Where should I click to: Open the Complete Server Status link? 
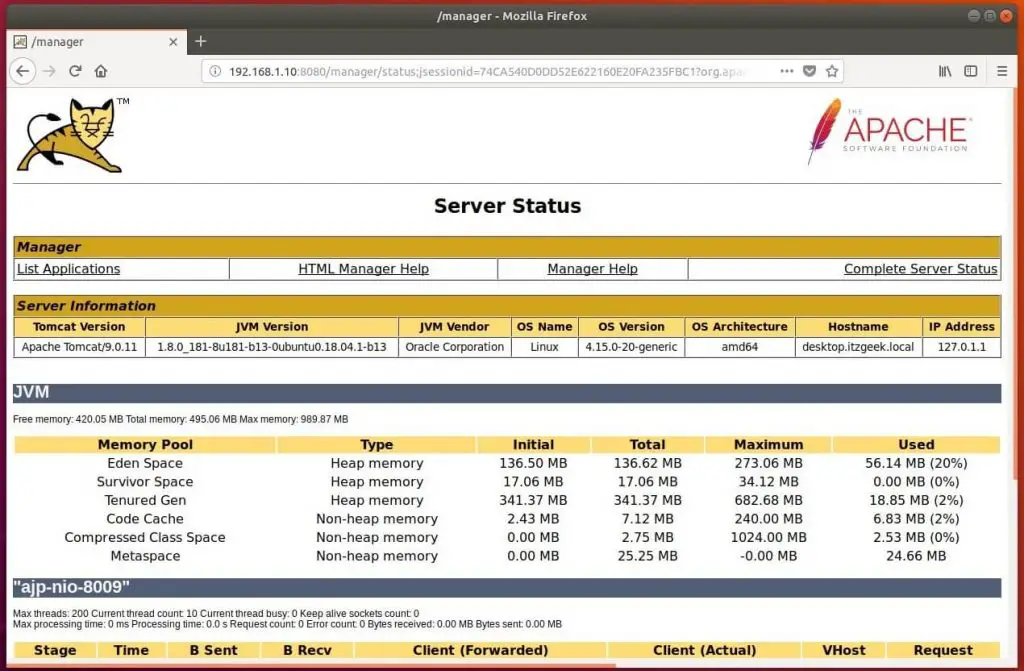(x=920, y=269)
